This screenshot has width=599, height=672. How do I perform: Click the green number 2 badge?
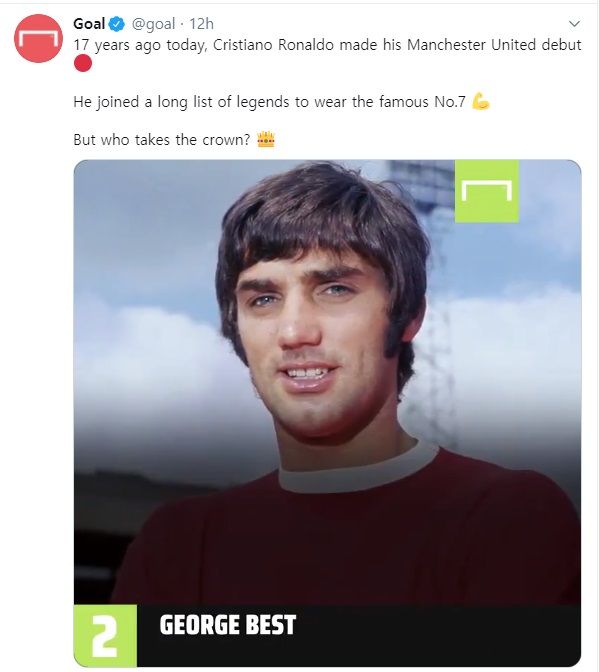tap(105, 636)
